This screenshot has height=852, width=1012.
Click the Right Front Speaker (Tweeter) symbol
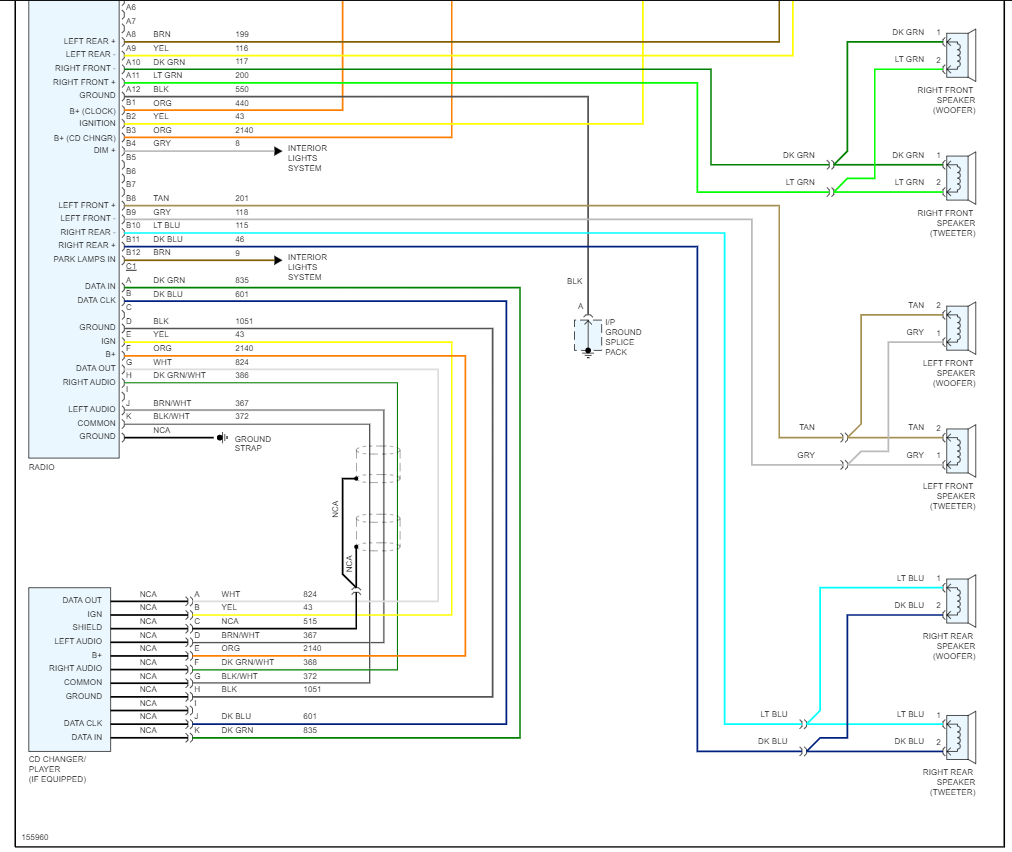[960, 178]
